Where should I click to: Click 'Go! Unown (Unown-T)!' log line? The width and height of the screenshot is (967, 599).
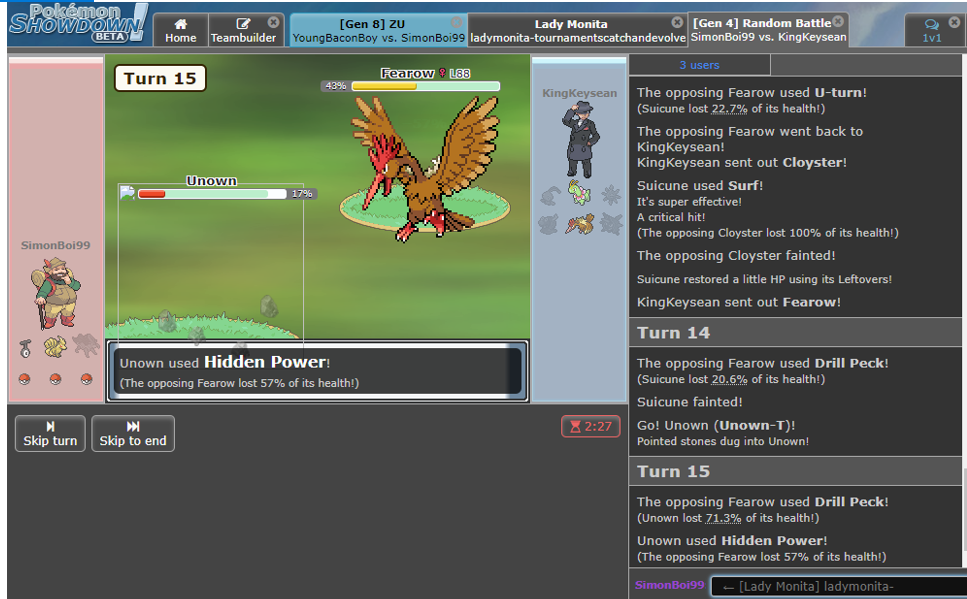[716, 426]
